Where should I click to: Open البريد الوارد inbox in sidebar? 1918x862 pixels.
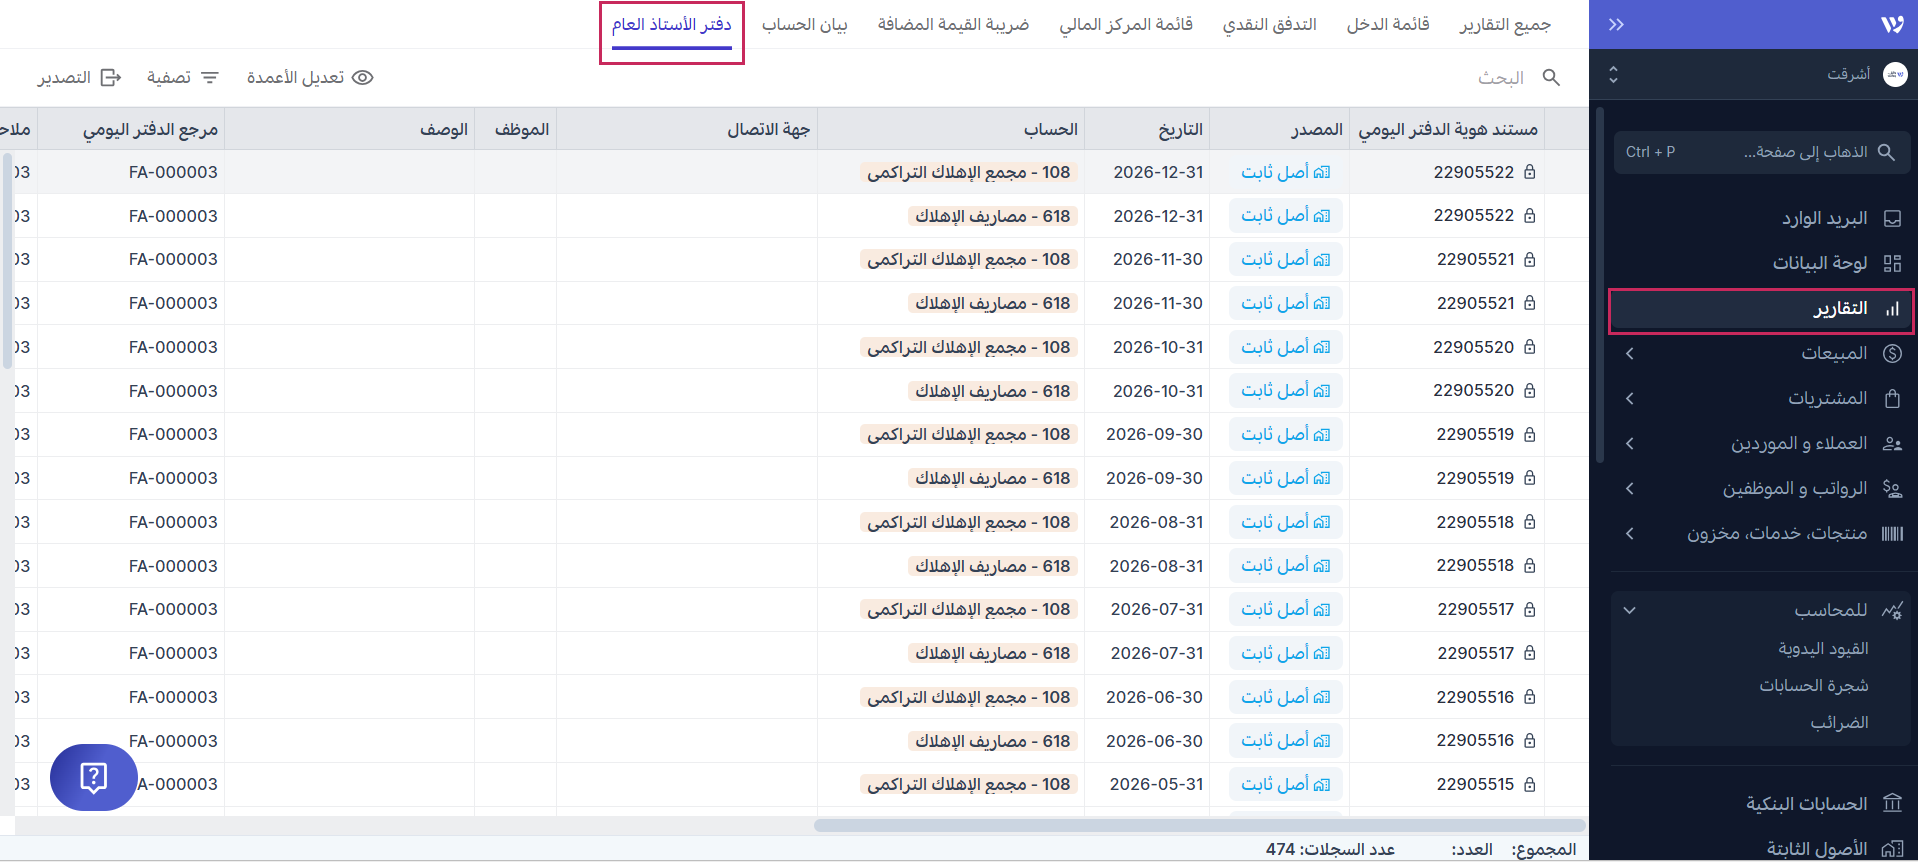click(x=1824, y=218)
